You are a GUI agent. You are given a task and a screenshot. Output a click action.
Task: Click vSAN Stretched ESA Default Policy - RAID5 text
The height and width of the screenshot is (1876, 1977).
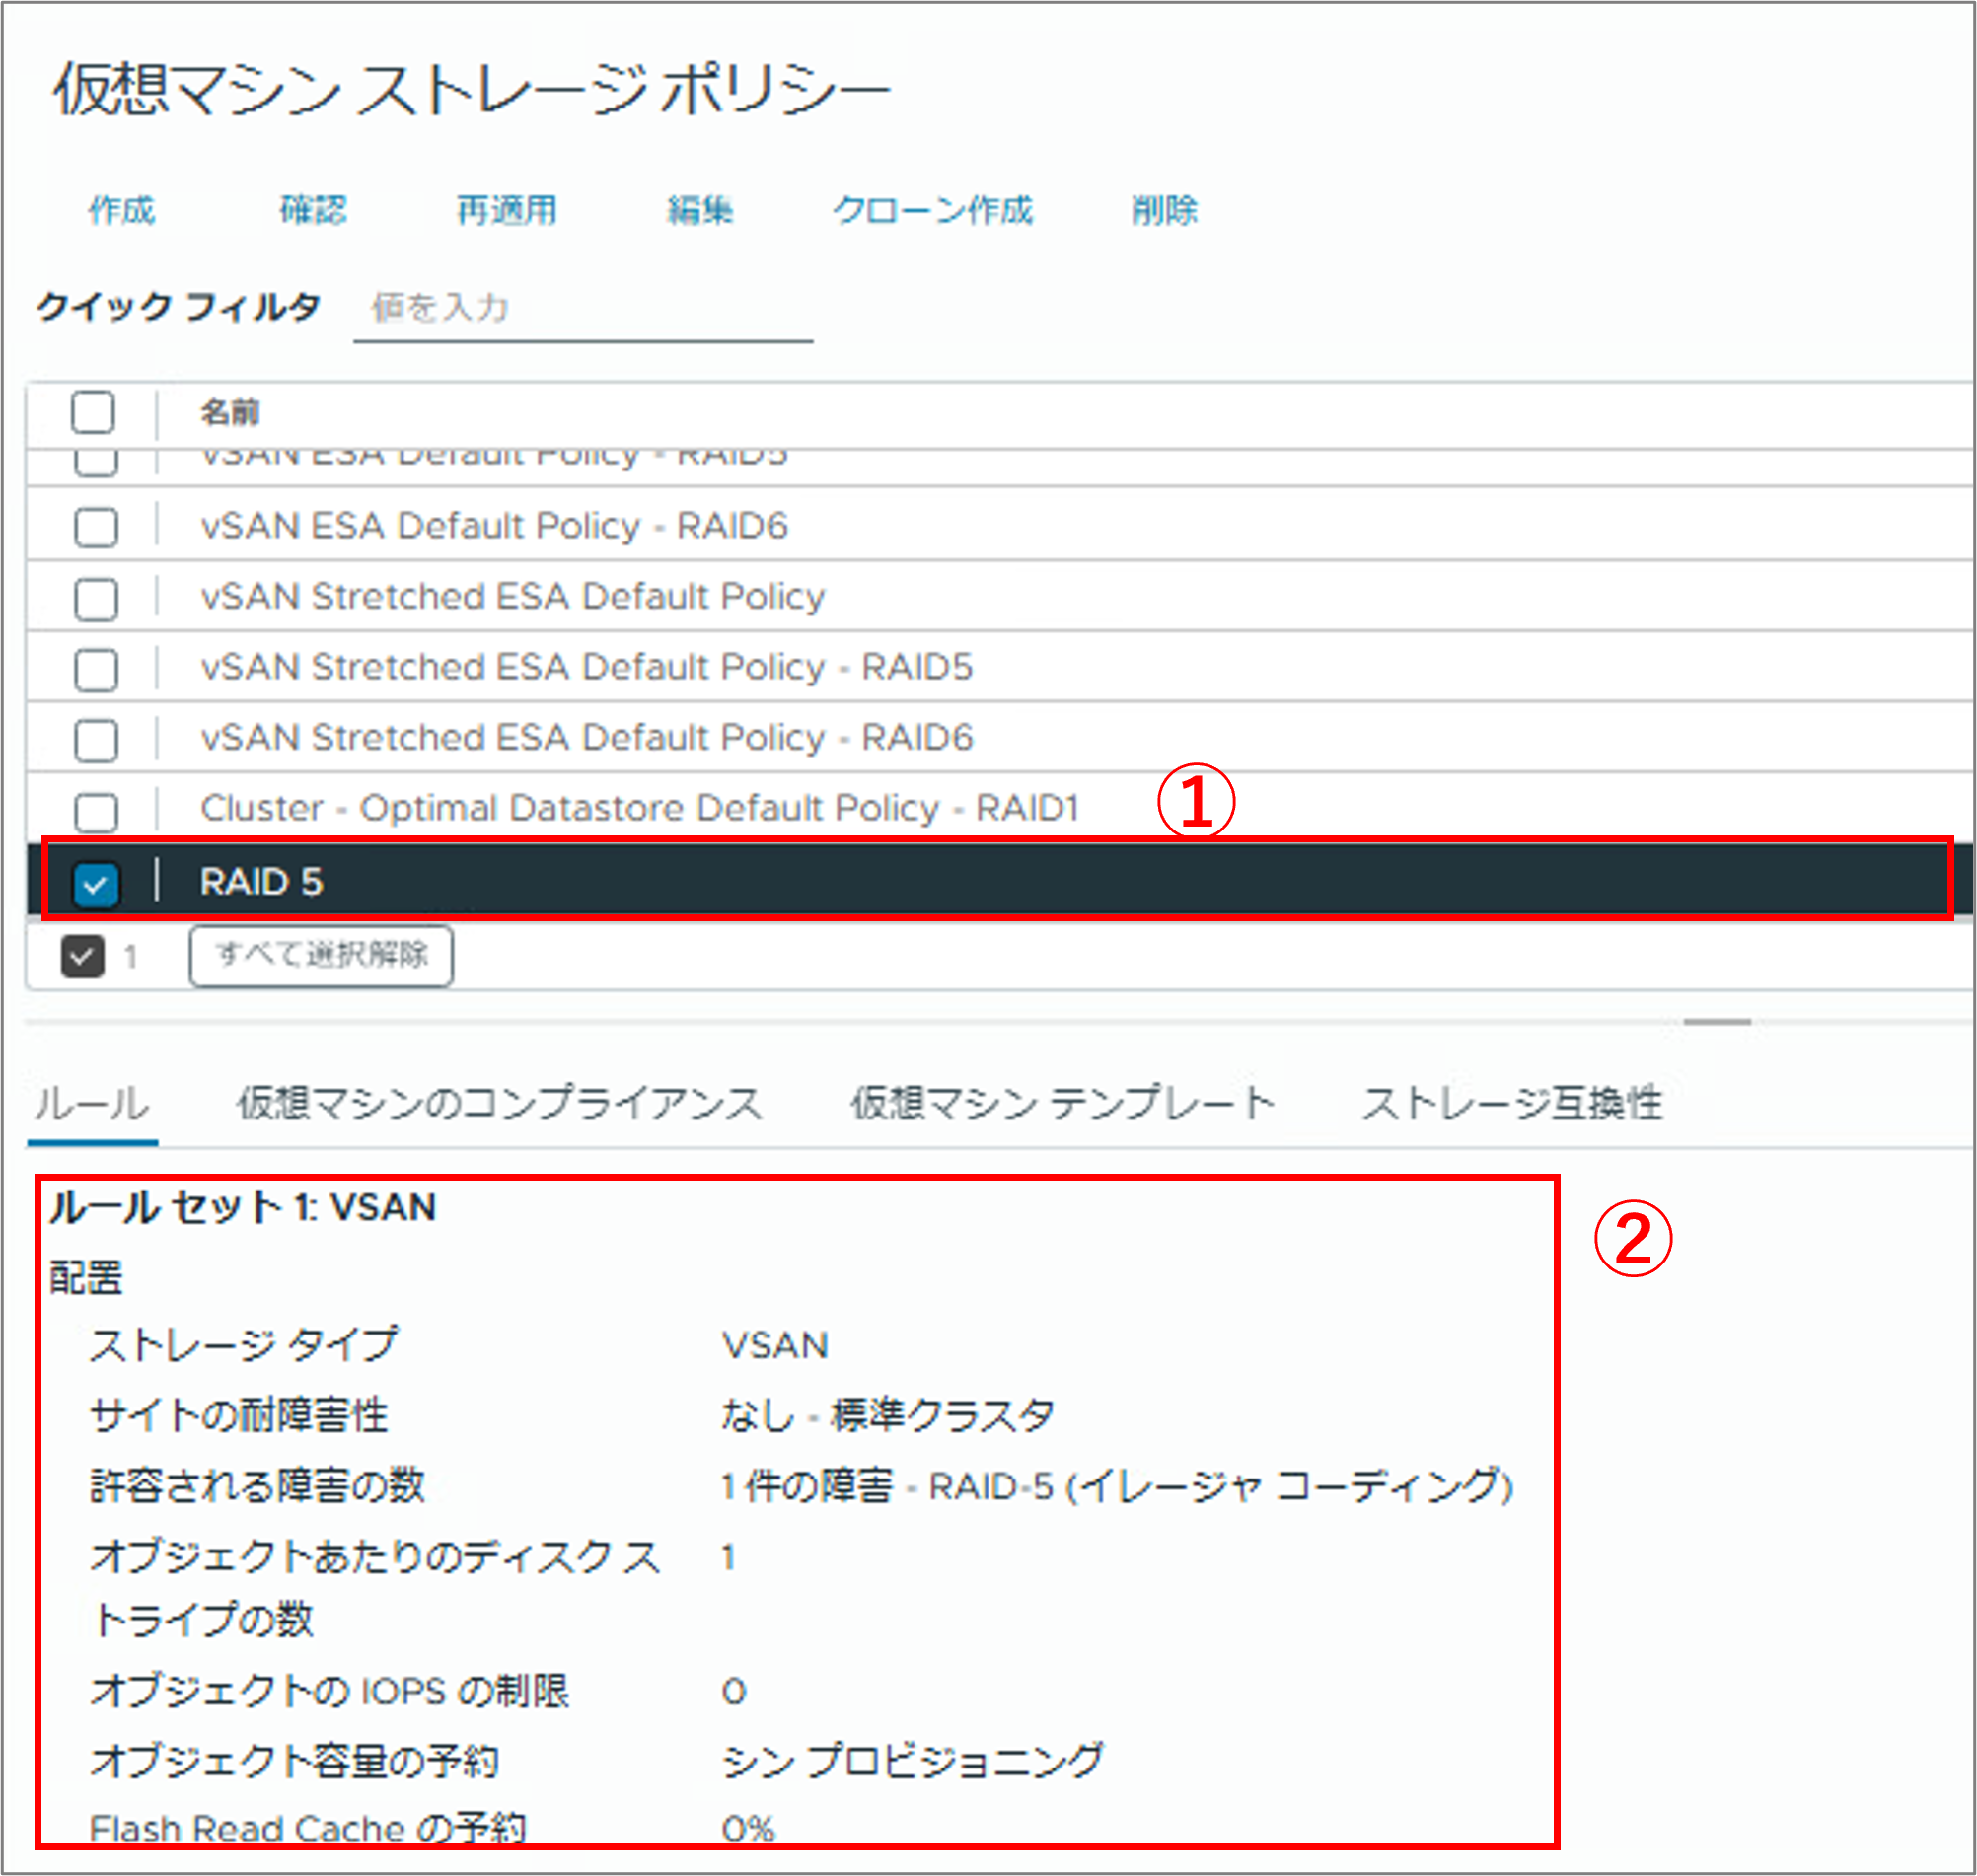587,667
